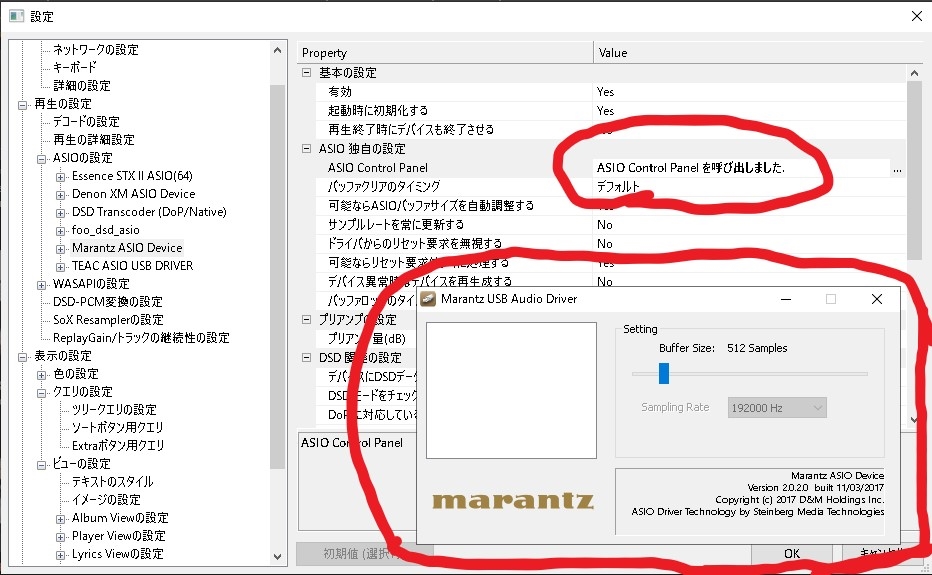Expand the 色の設定 node
Viewport: 932px width, 575px height.
click(42, 375)
